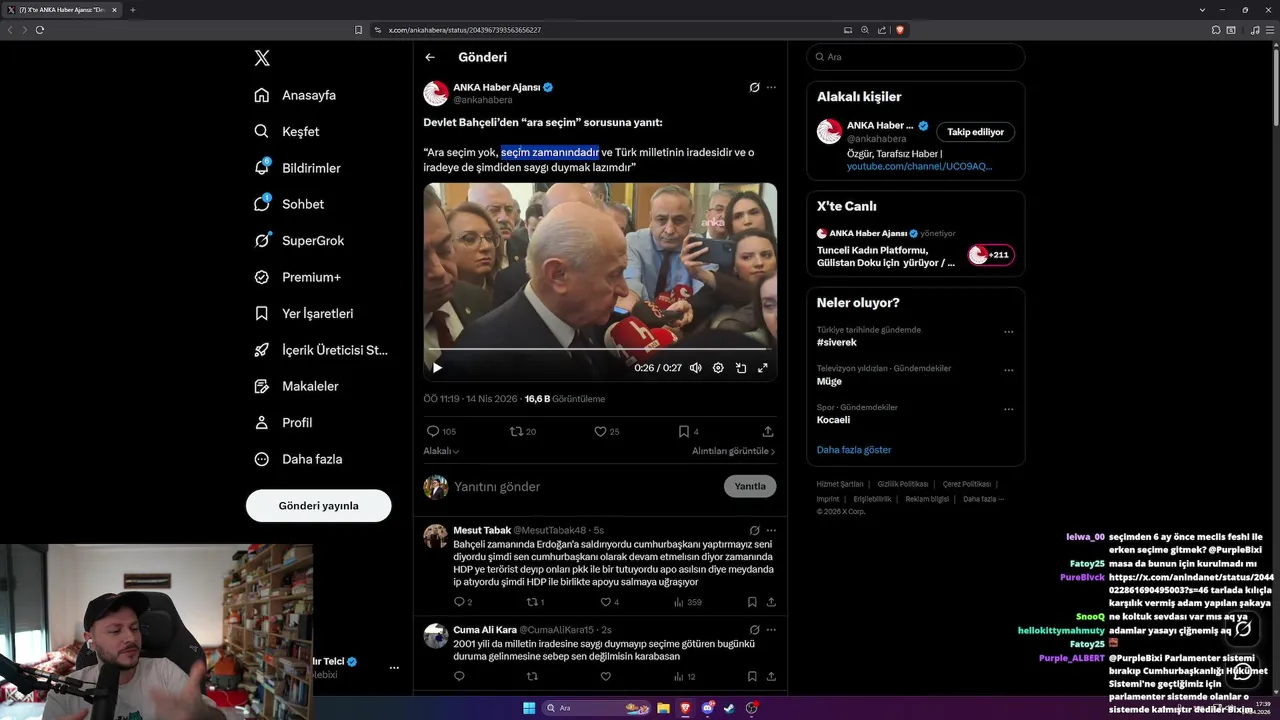Open Premium+ in the sidebar
The image size is (1280, 720).
click(x=297, y=277)
